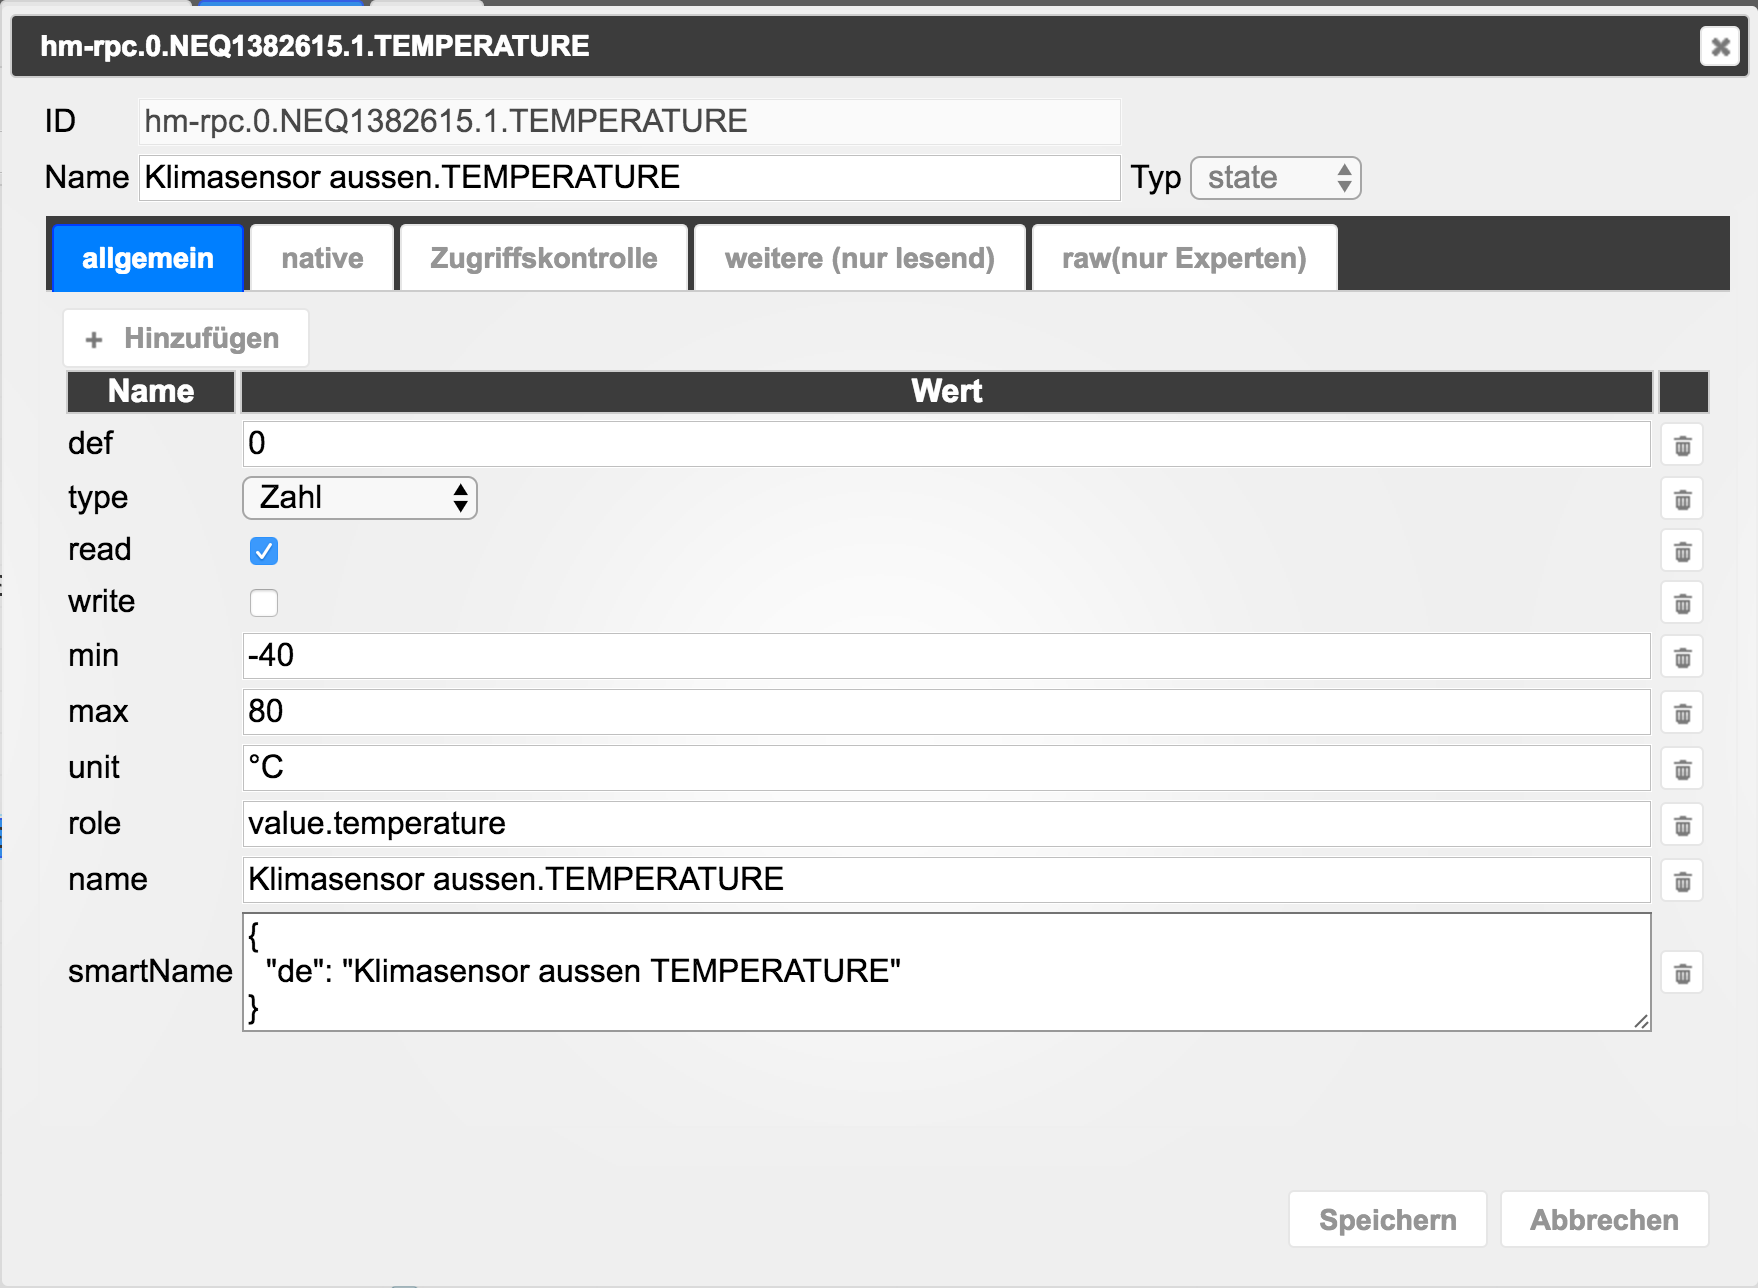The width and height of the screenshot is (1758, 1288).
Task: Click the smartName textarea resize handle
Action: coord(1641,1021)
